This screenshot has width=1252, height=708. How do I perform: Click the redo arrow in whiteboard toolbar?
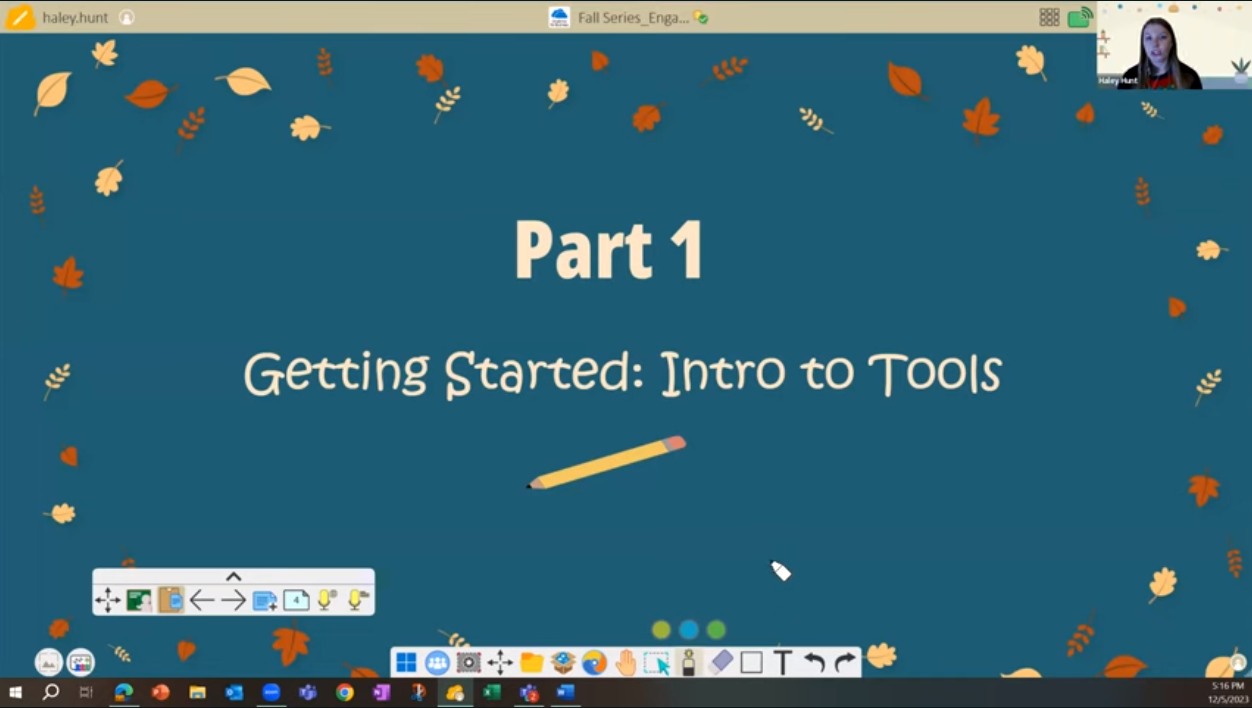[x=846, y=662]
